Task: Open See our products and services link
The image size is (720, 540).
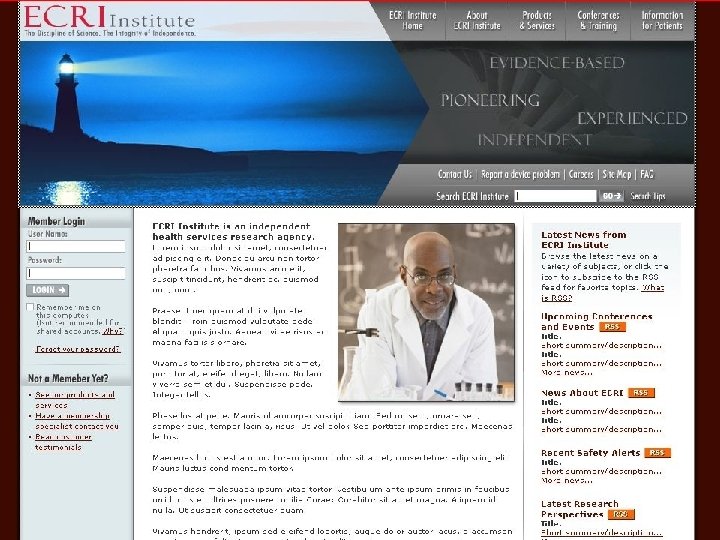Action: 75,400
